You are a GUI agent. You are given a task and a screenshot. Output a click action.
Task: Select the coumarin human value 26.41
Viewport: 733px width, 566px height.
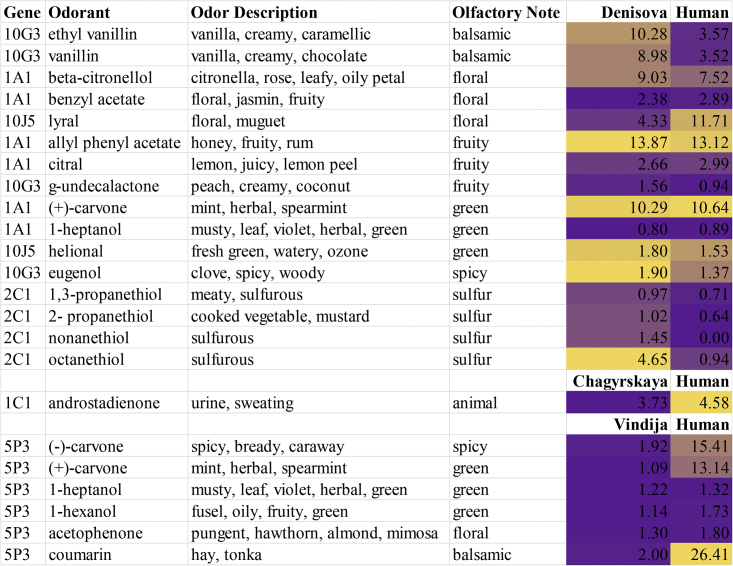(702, 555)
